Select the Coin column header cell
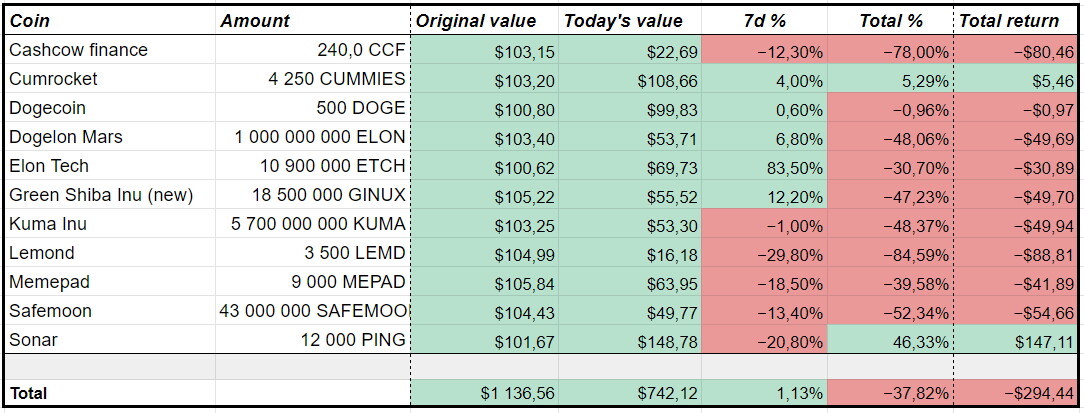This screenshot has height=413, width=1084. tap(109, 21)
